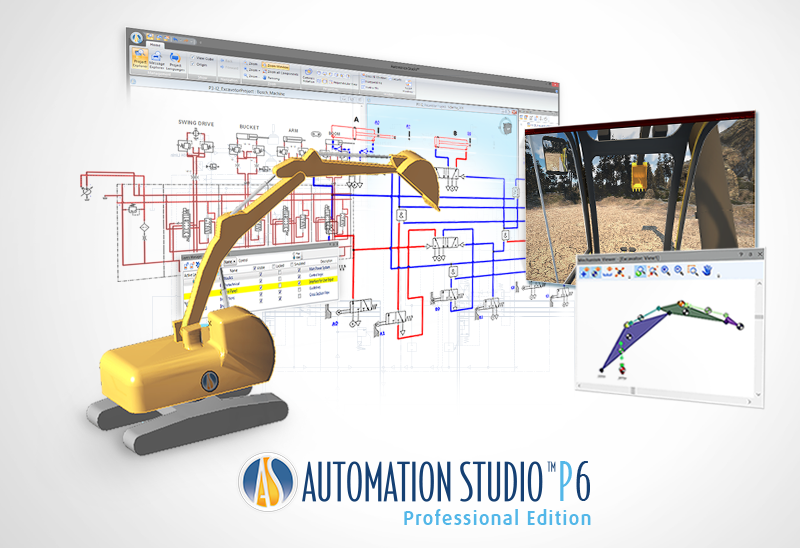Switch to the Home ribbon tab
This screenshot has height=548, width=800.
point(155,44)
